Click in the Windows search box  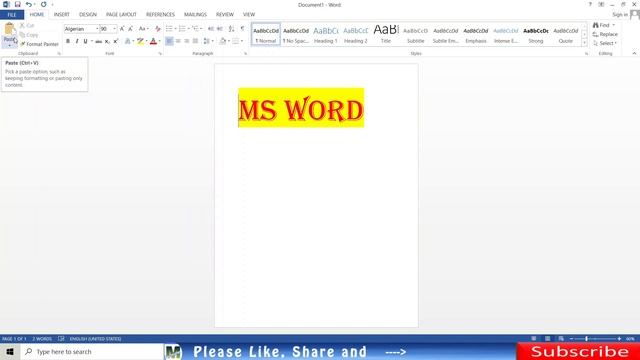pos(92,351)
